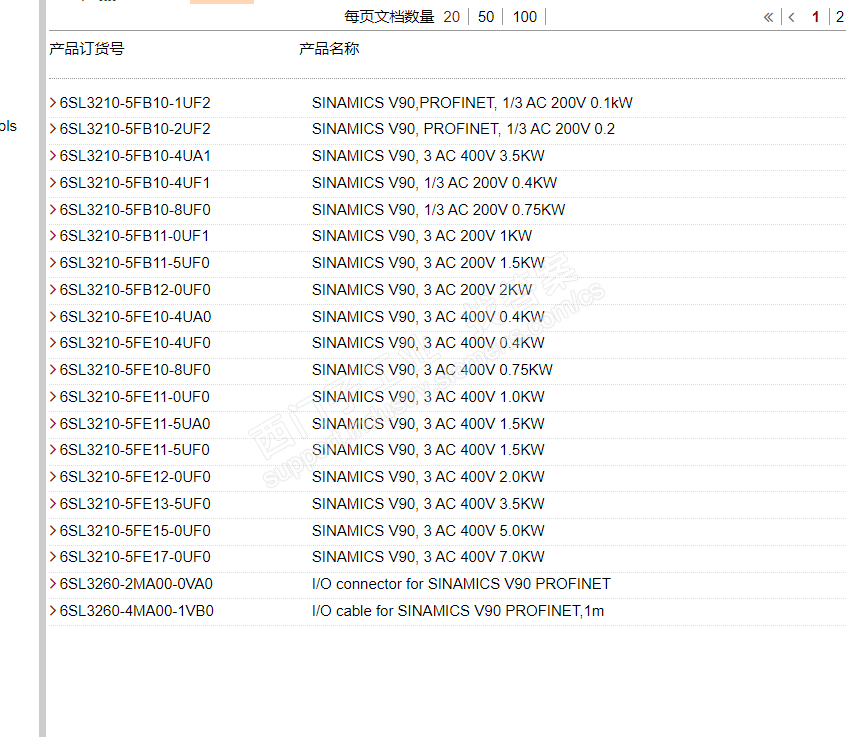Expand red chevron beside 6SL3260-2MA00-0VA0
The width and height of the screenshot is (846, 737).
[x=53, y=583]
